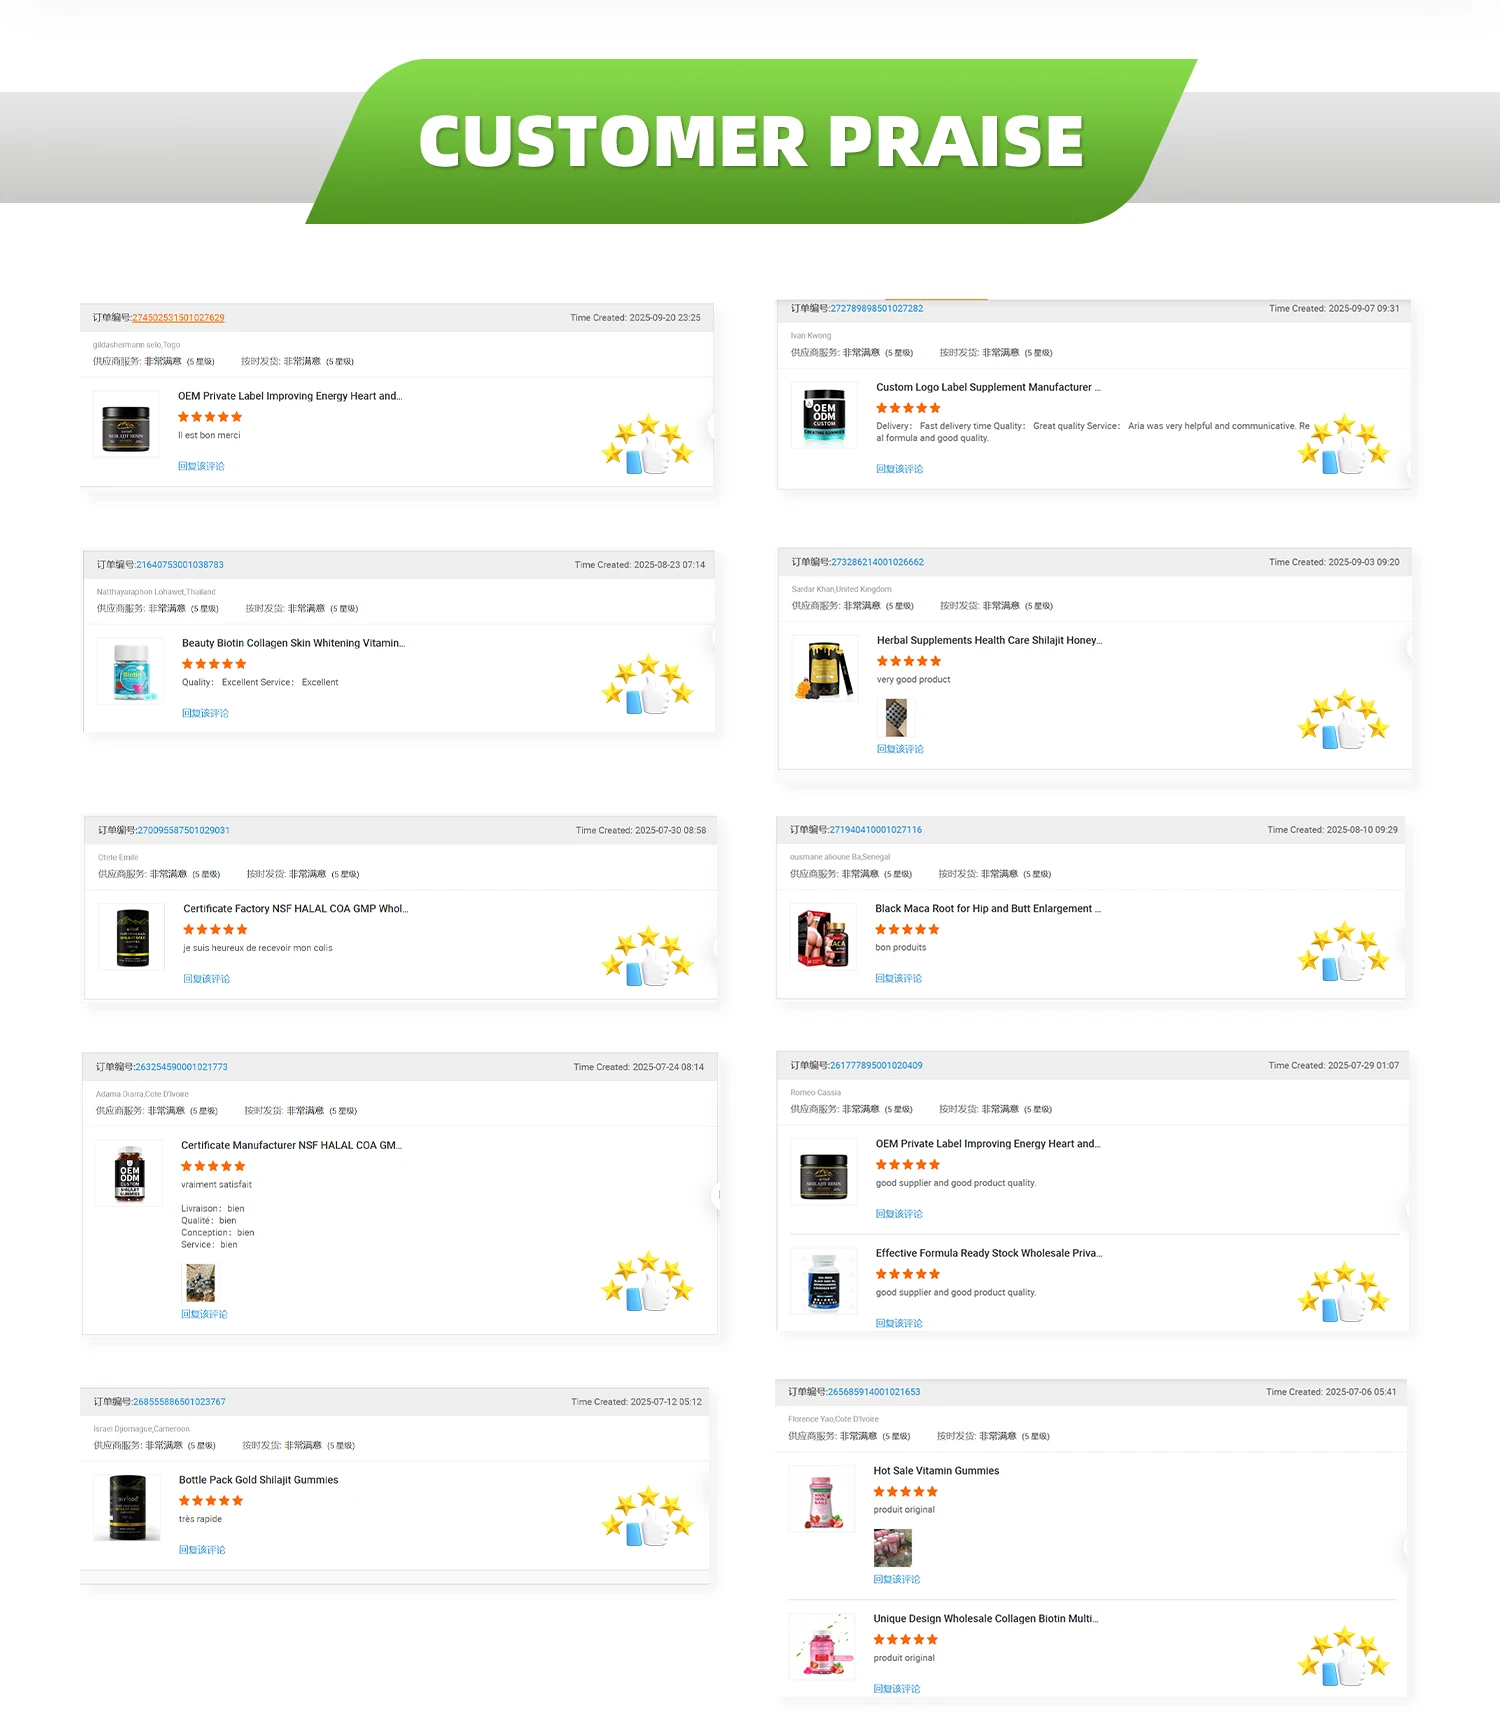Click the five-star rating on the Beauty Biotin Collagen review
The image size is (1500, 1736).
point(213,663)
